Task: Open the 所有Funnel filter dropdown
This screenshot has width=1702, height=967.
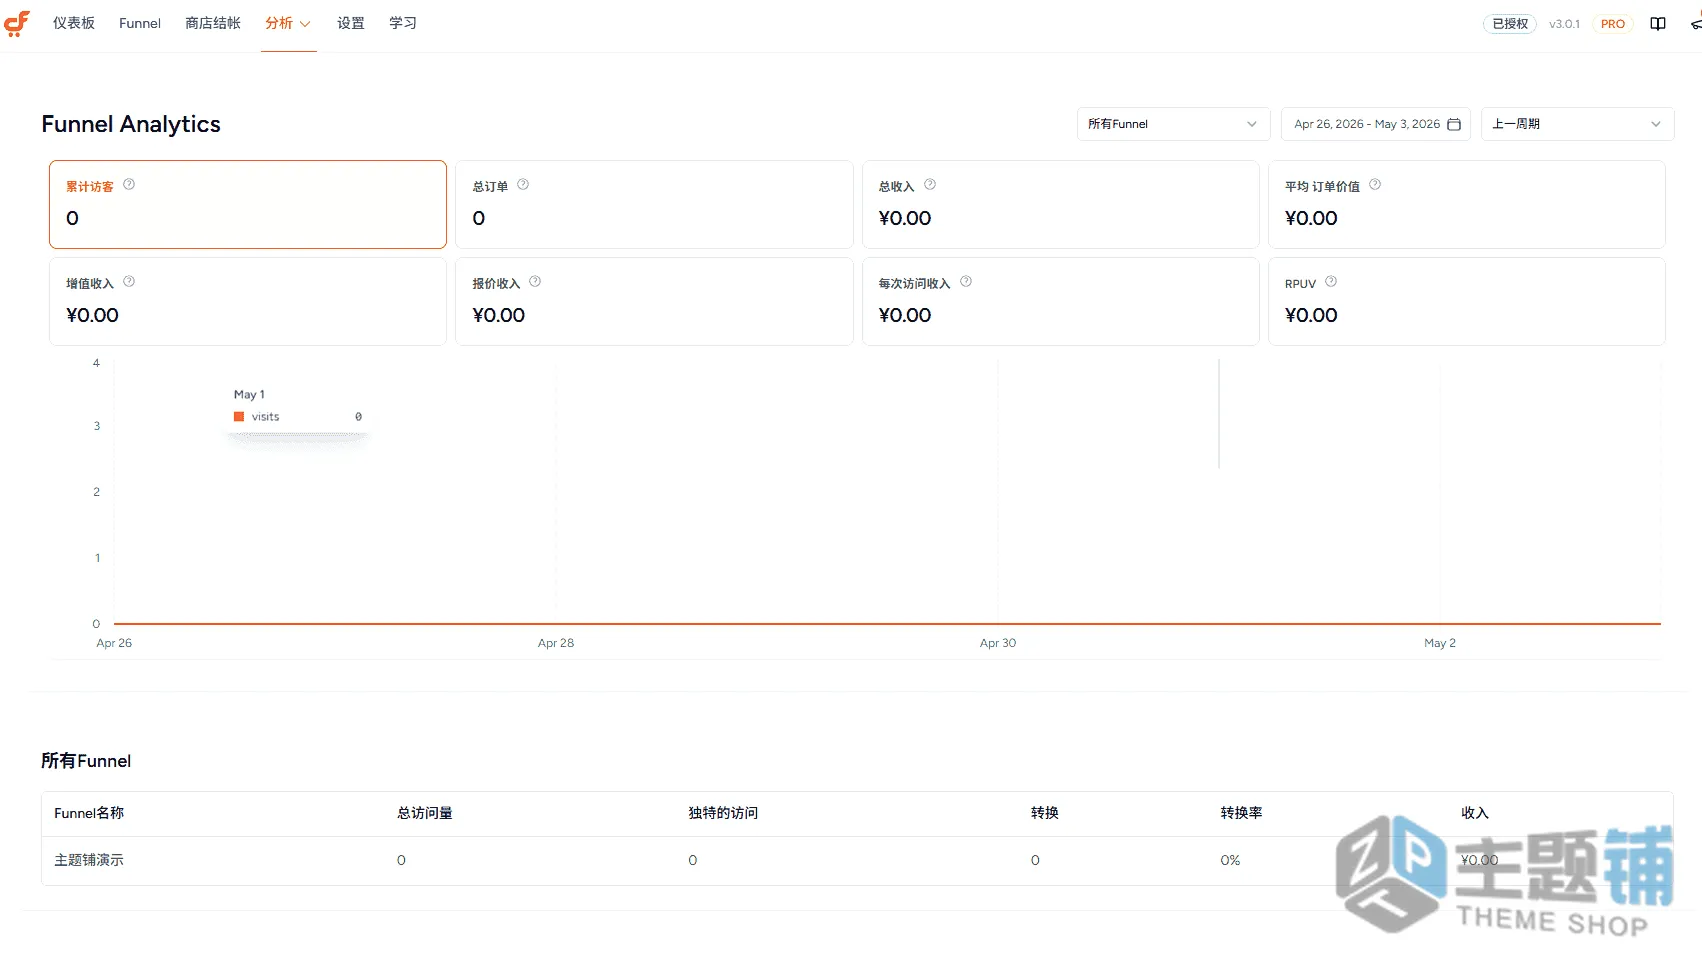Action: 1173,124
